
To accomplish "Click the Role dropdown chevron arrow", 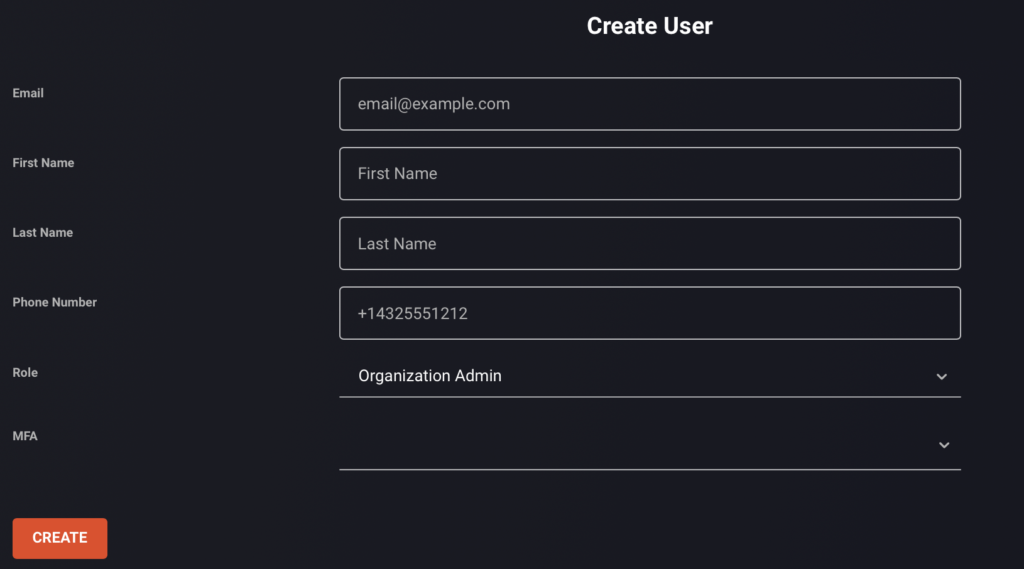I will point(941,376).
